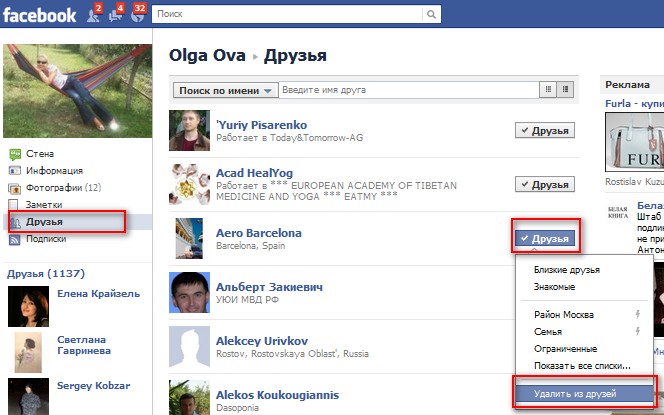
Task: Expand the Поиск по имени dropdown
Action: point(225,90)
